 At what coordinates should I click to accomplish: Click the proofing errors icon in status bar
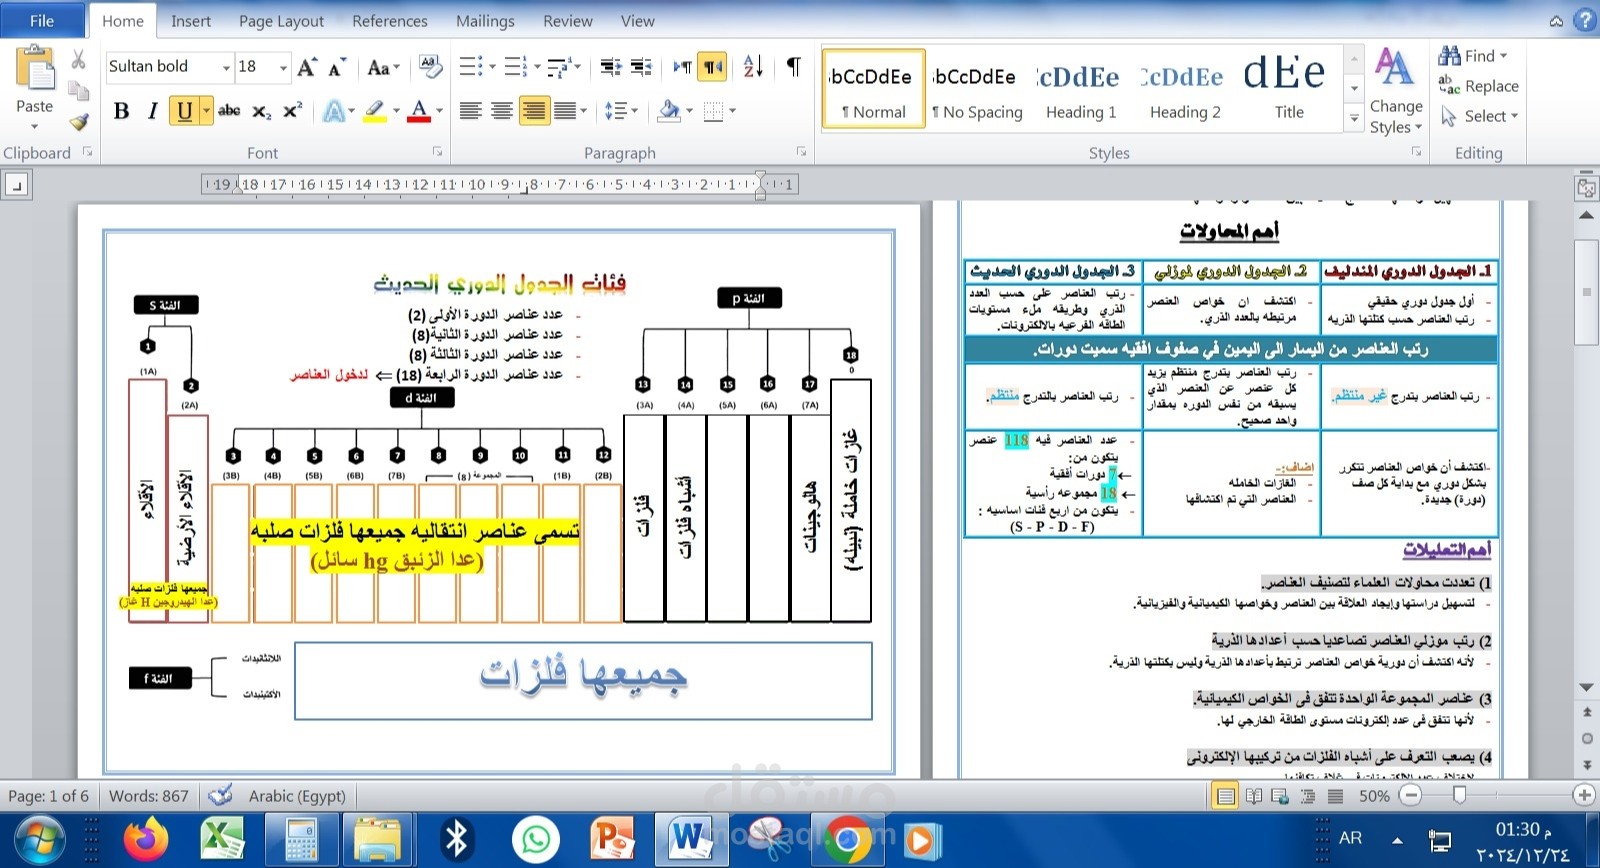click(220, 795)
